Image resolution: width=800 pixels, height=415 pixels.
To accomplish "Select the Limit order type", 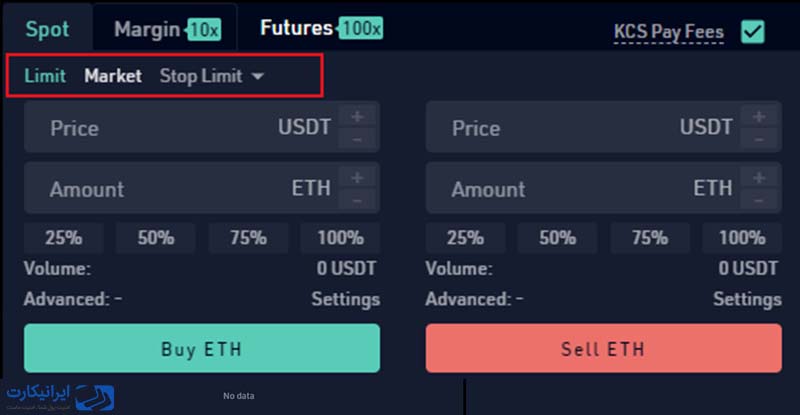I will click(x=45, y=76).
